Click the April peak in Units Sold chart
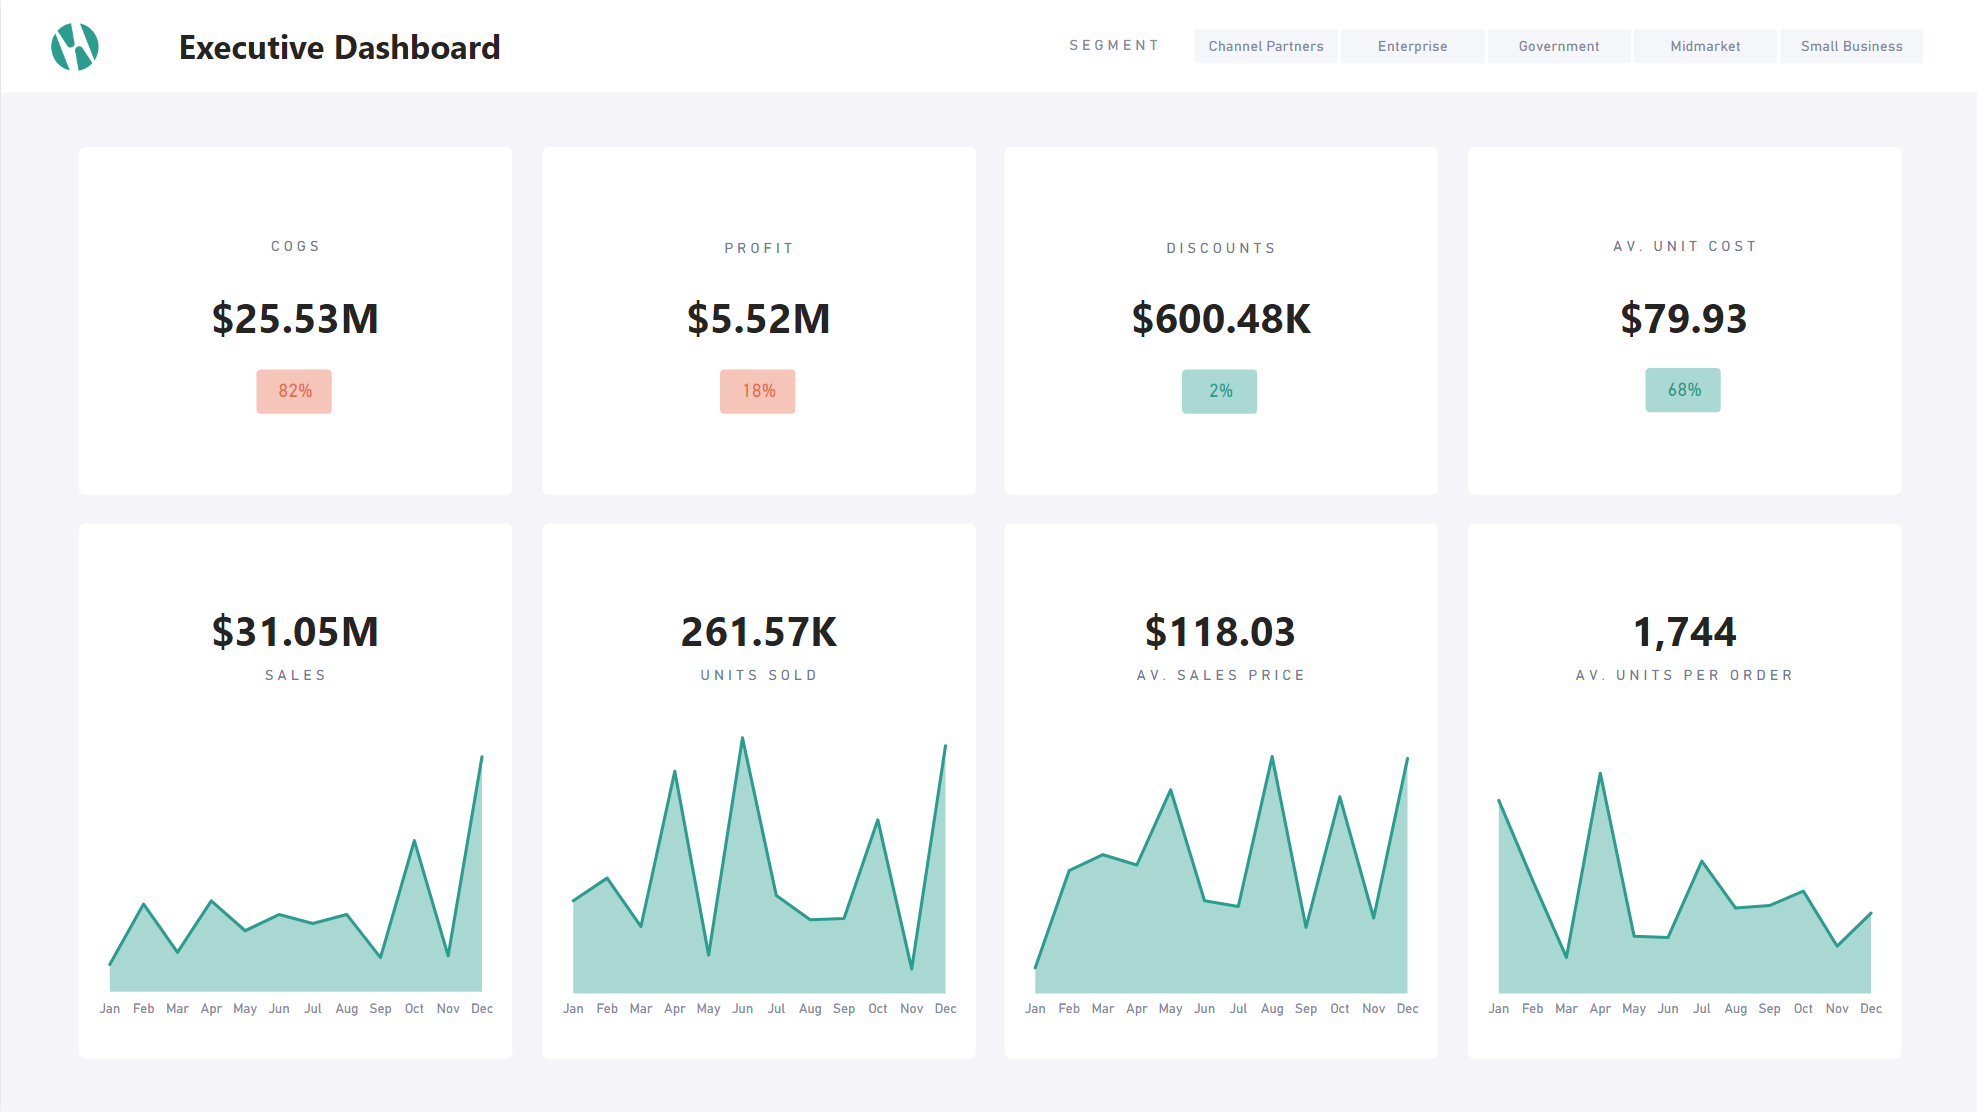This screenshot has width=1977, height=1112. pos(675,771)
